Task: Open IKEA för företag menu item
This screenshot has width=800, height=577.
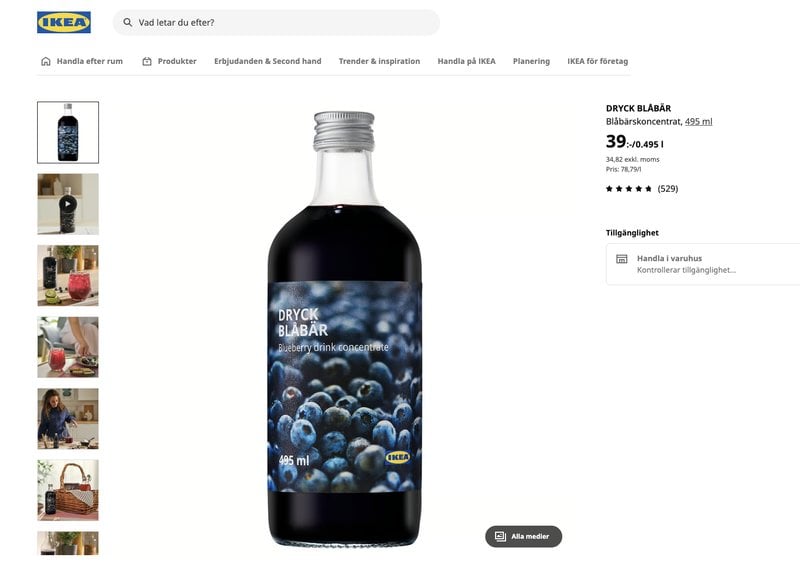Action: 597,61
